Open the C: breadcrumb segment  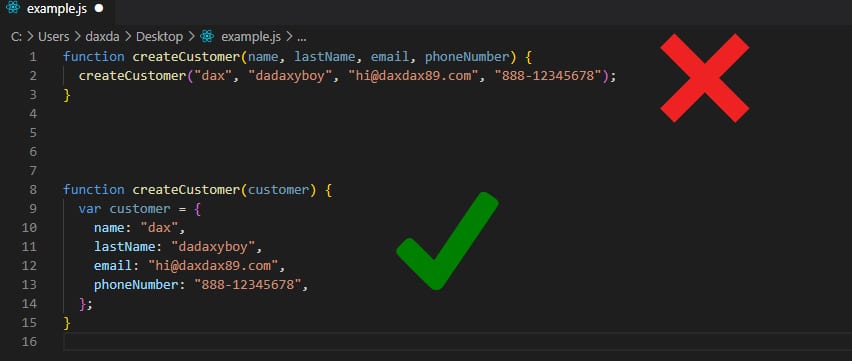click(16, 36)
